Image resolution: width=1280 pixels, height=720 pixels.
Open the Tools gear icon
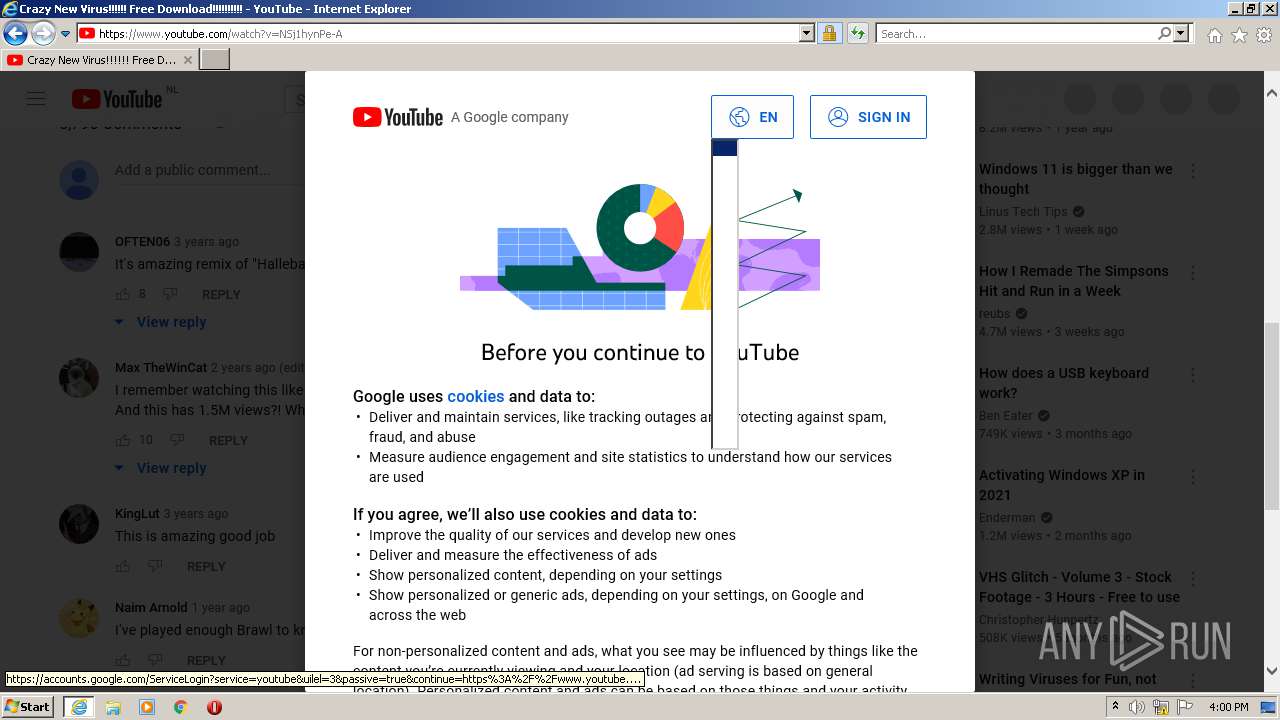coord(1264,35)
